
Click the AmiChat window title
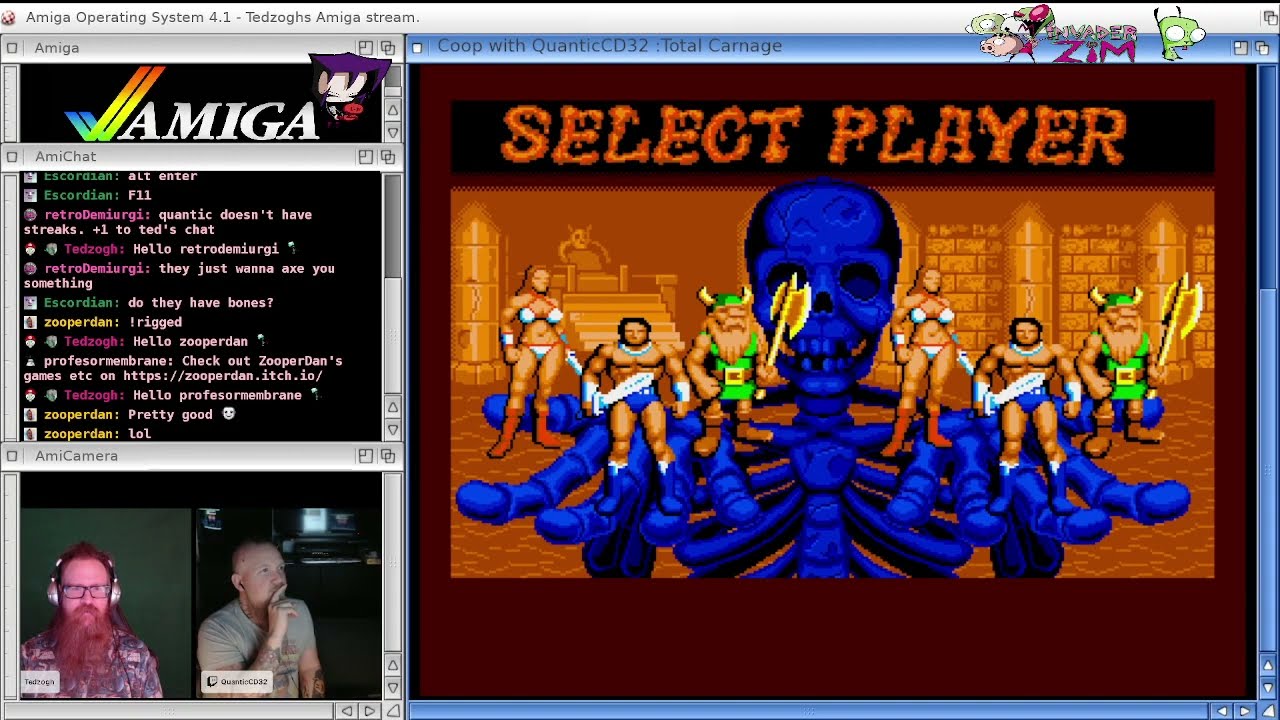(65, 156)
